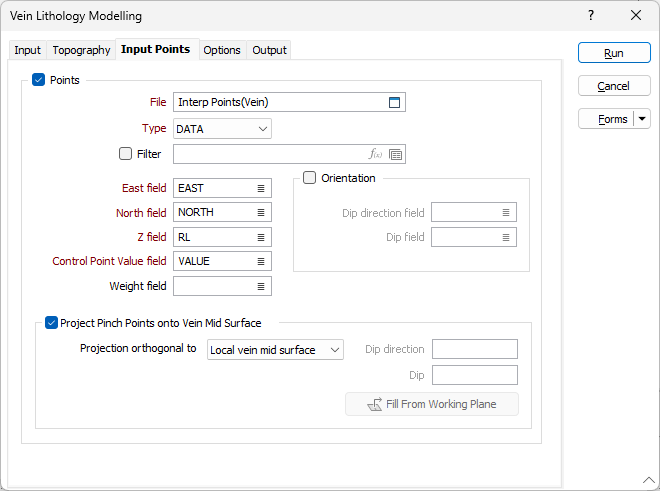
Task: Uncheck the Points checkbox
Action: coord(39,80)
